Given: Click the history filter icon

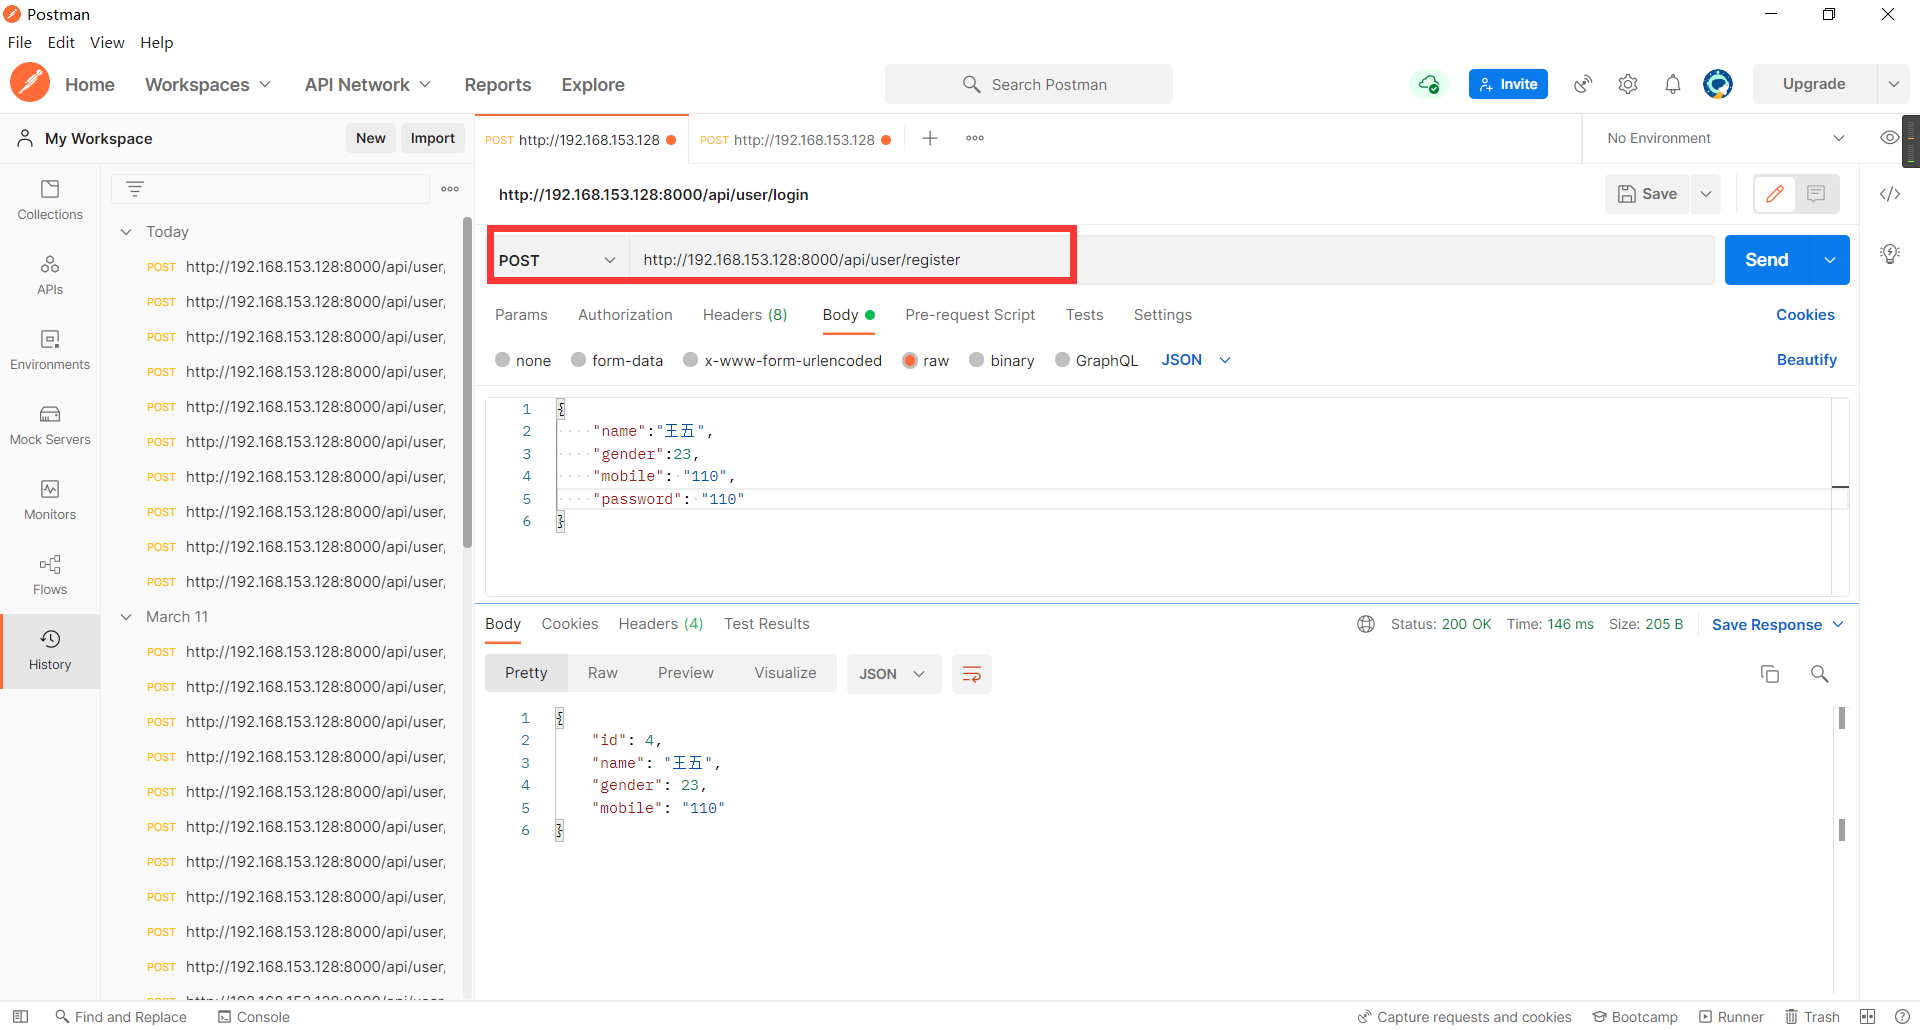Looking at the screenshot, I should point(135,189).
